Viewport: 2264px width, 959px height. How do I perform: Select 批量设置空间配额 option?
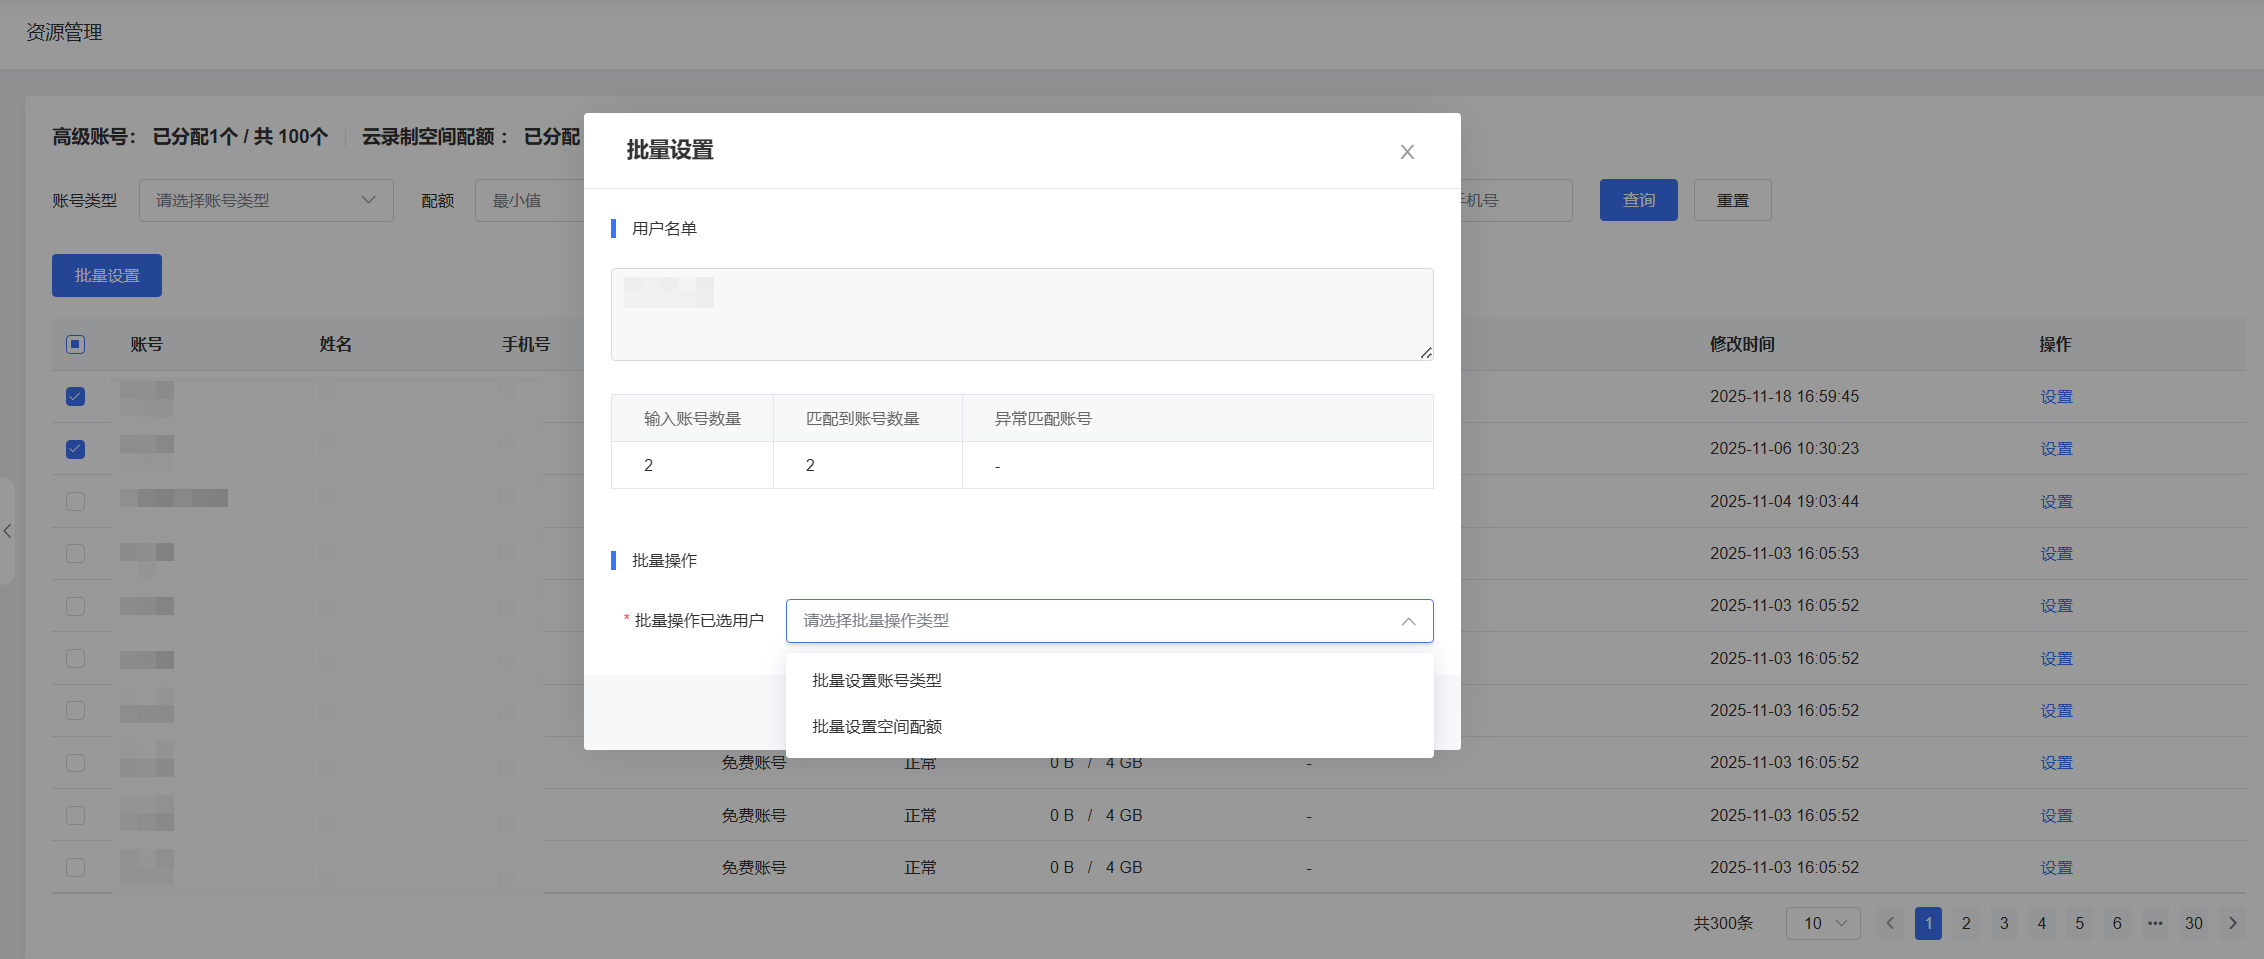(x=876, y=727)
